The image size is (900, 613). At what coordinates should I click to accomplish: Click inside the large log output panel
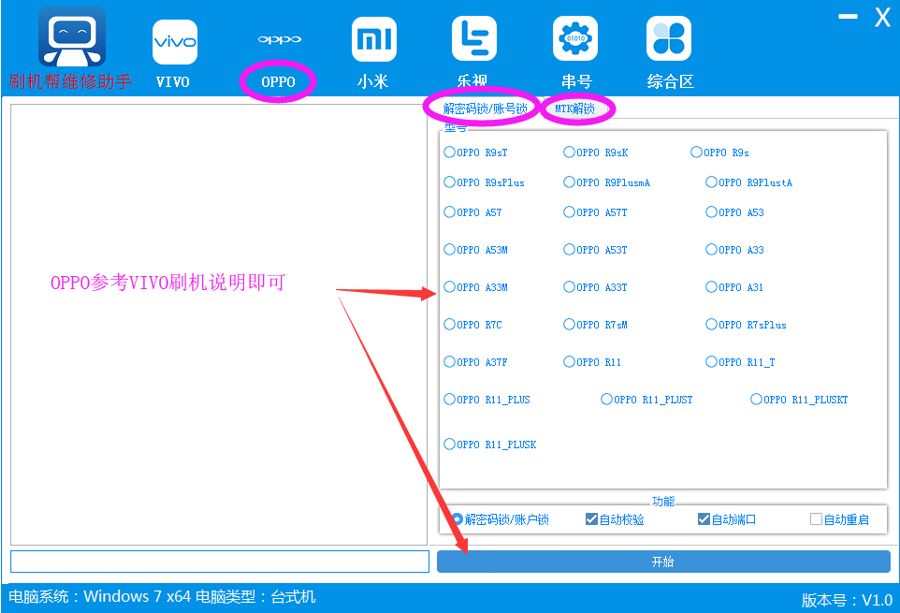219,324
